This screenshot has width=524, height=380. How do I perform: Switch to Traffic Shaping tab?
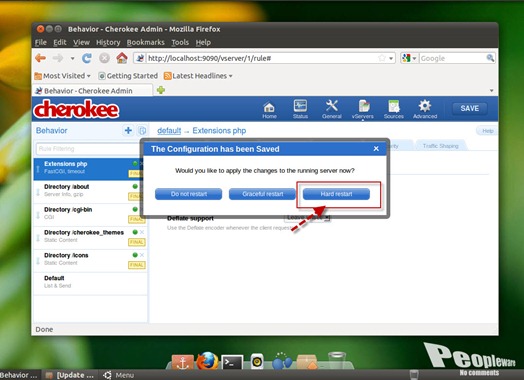tap(440, 146)
